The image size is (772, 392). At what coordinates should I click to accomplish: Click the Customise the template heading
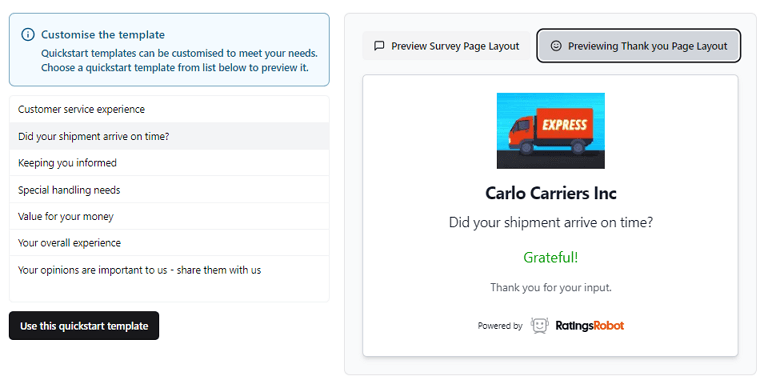point(103,34)
